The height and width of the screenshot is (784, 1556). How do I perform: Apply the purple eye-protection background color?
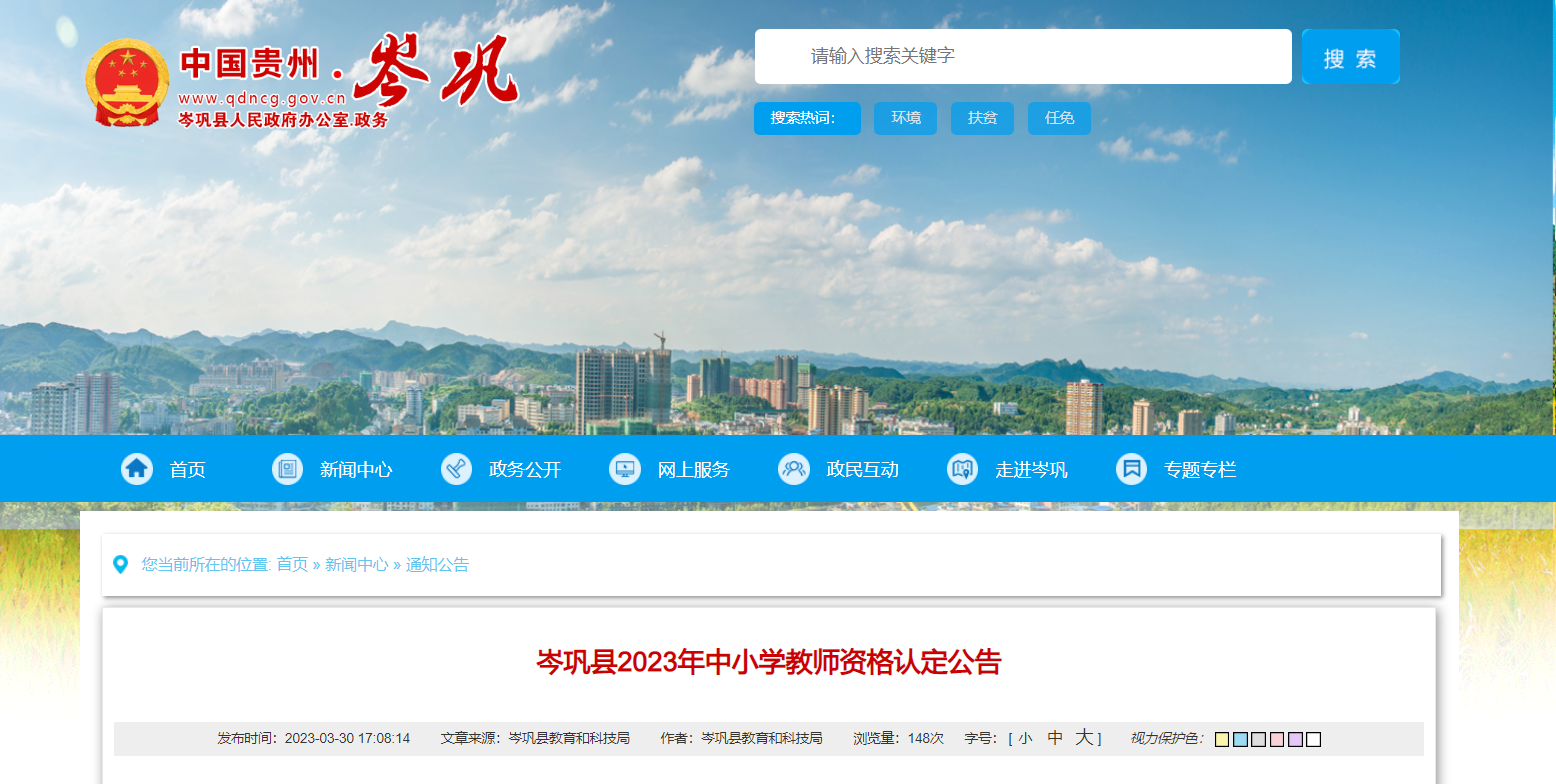[x=1295, y=740]
